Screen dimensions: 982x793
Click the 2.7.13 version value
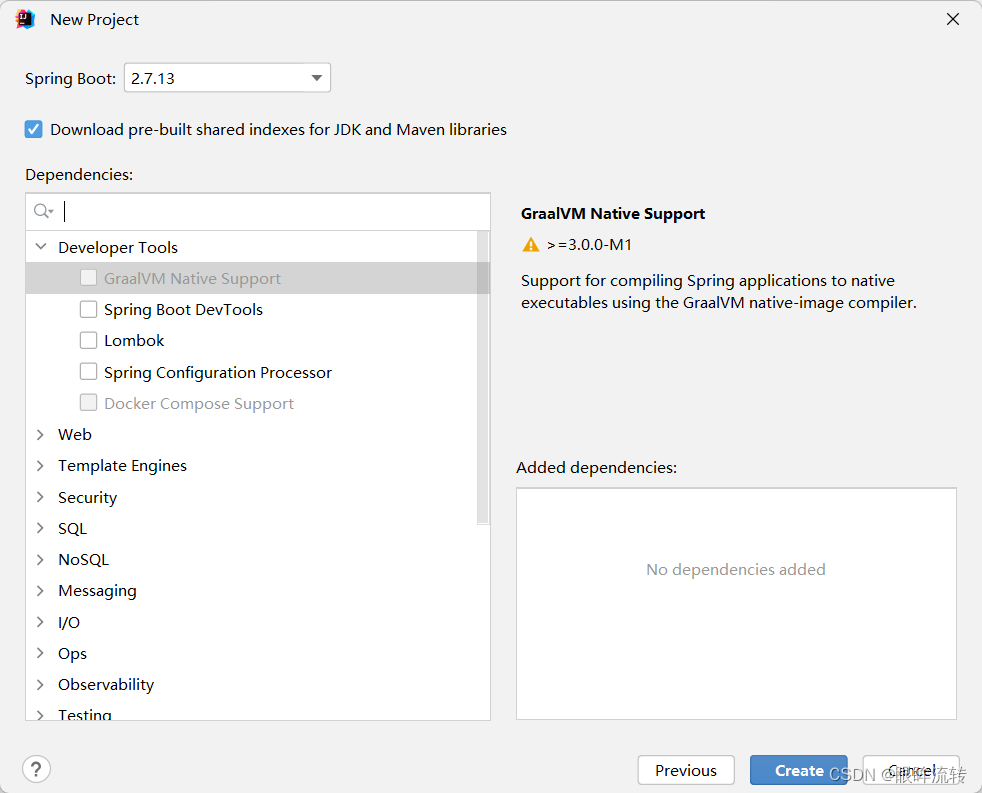153,79
